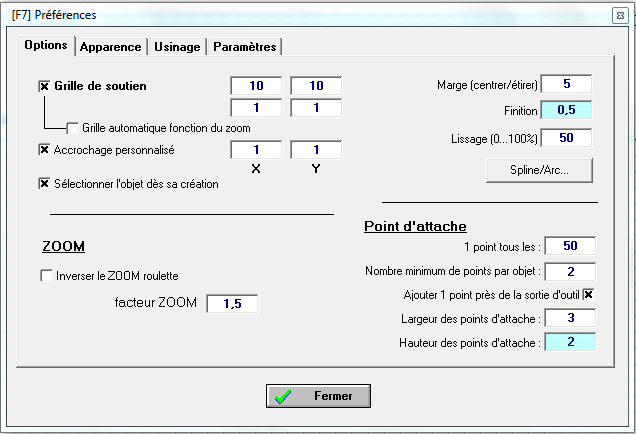Enable Inverser le ZOOM roulette

pos(46,276)
